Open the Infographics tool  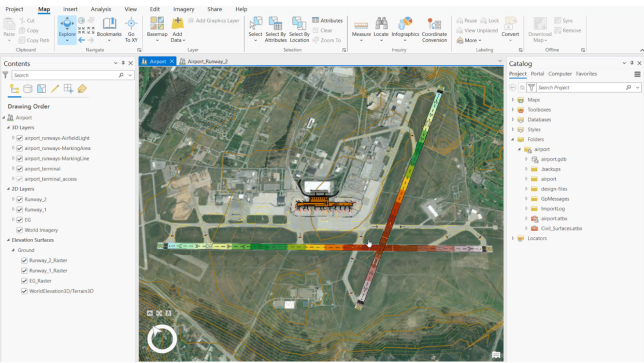[x=405, y=29]
